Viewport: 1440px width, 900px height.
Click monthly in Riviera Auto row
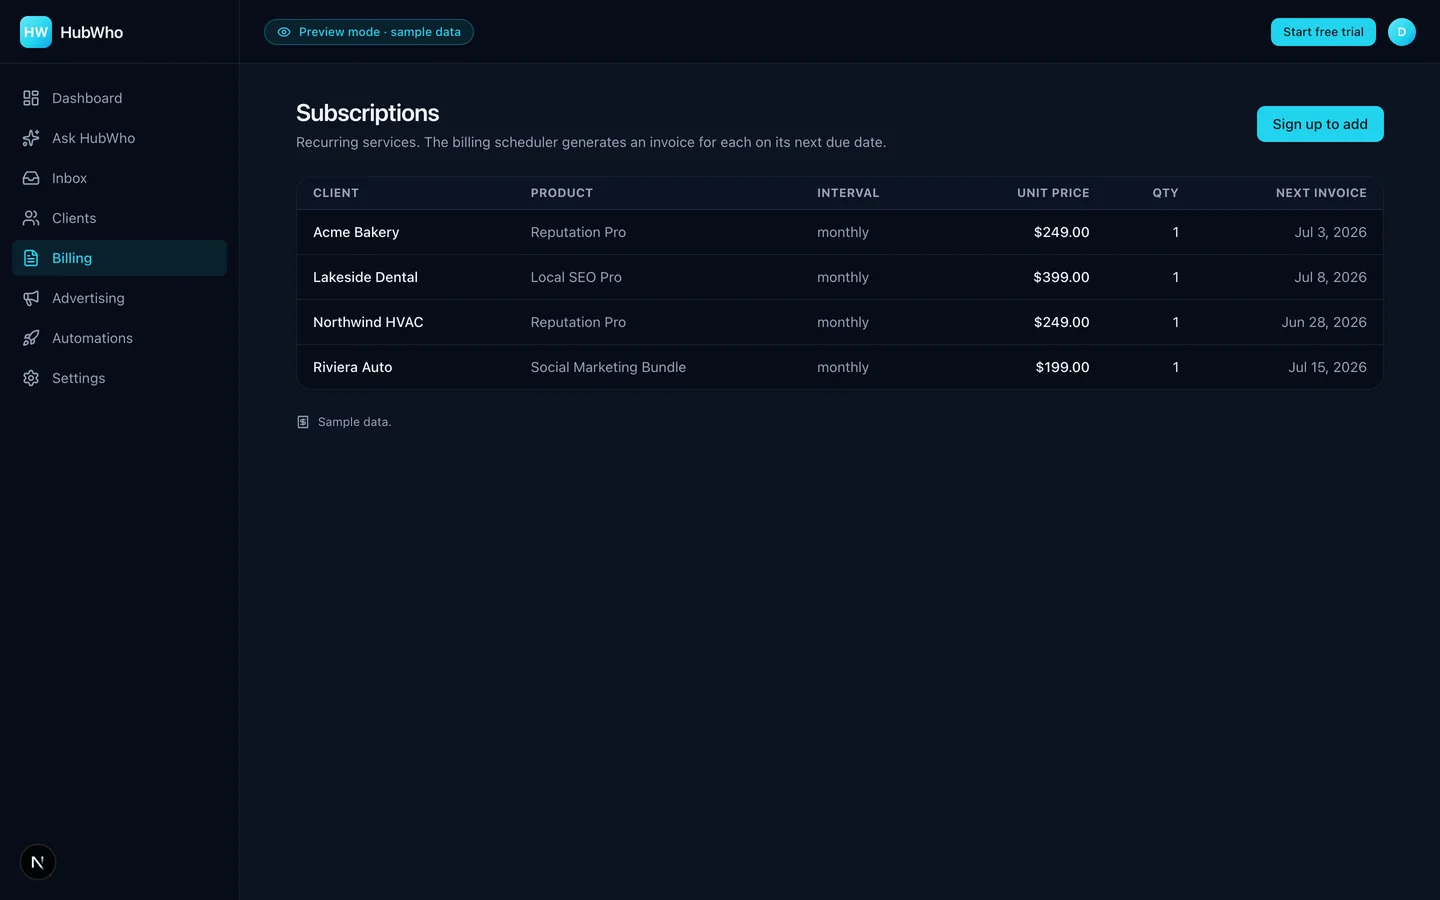(x=843, y=367)
